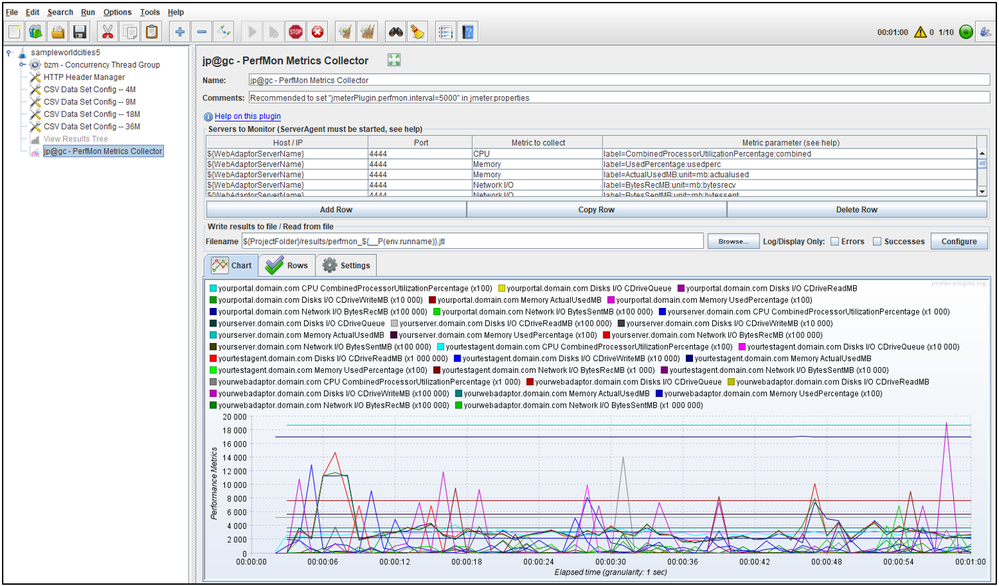Open the binoculars Search icon

(395, 32)
